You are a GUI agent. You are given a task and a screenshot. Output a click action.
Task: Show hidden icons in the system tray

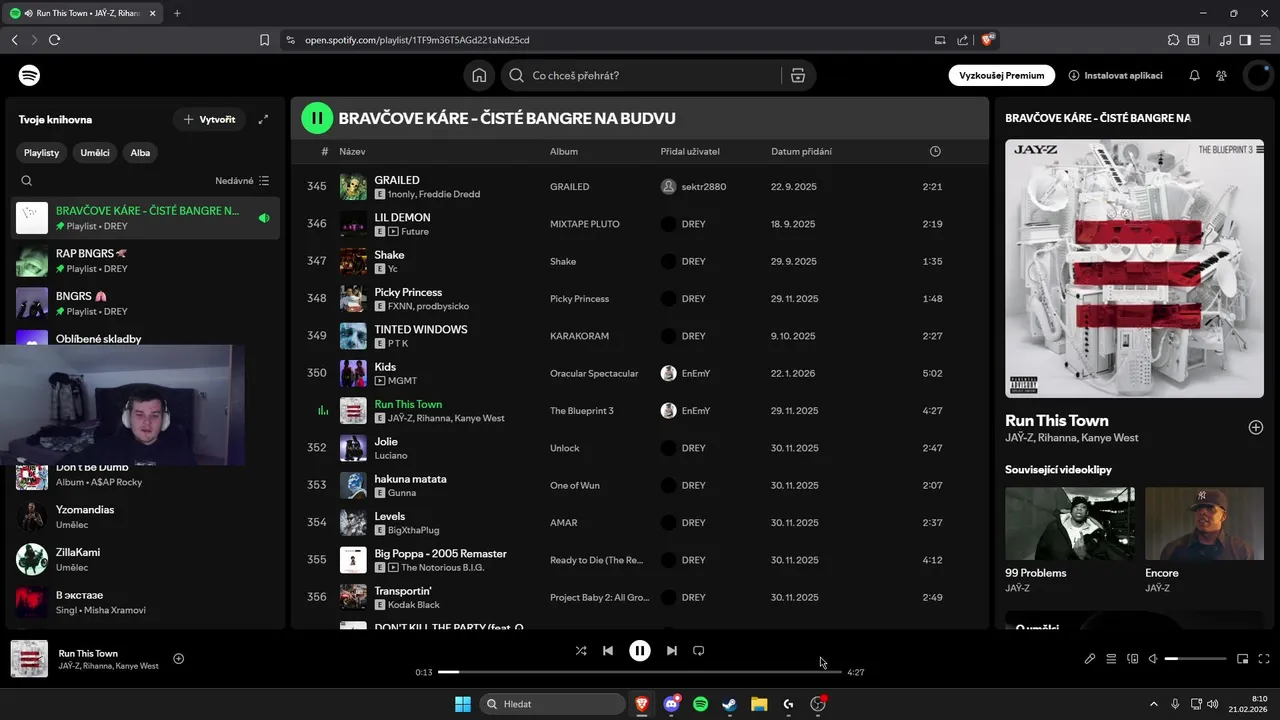tap(1153, 704)
